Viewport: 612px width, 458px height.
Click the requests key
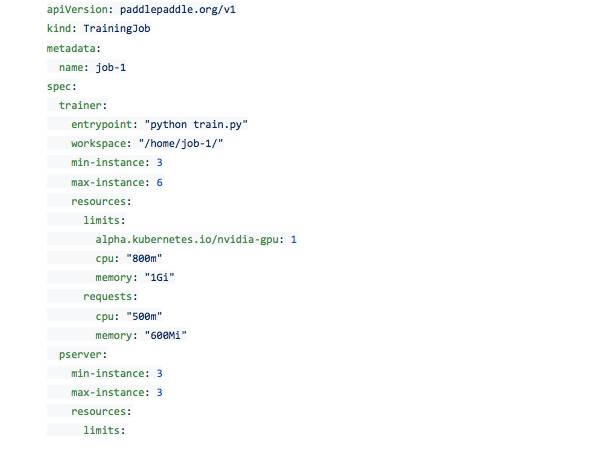(110, 296)
